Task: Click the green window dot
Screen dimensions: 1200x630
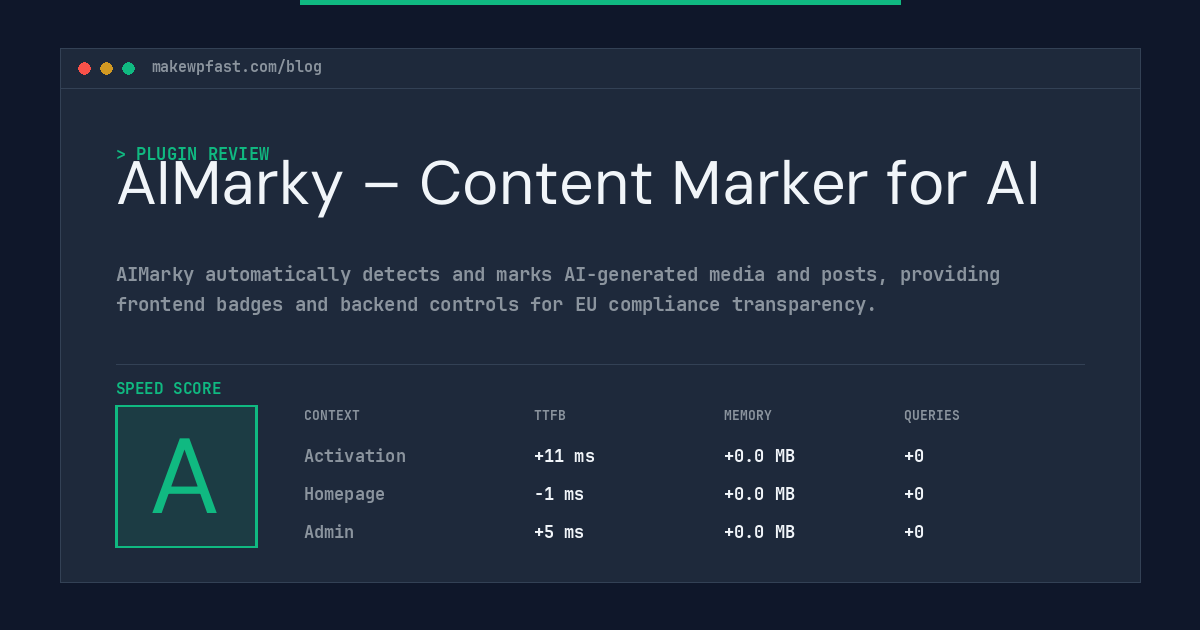Action: [128, 68]
